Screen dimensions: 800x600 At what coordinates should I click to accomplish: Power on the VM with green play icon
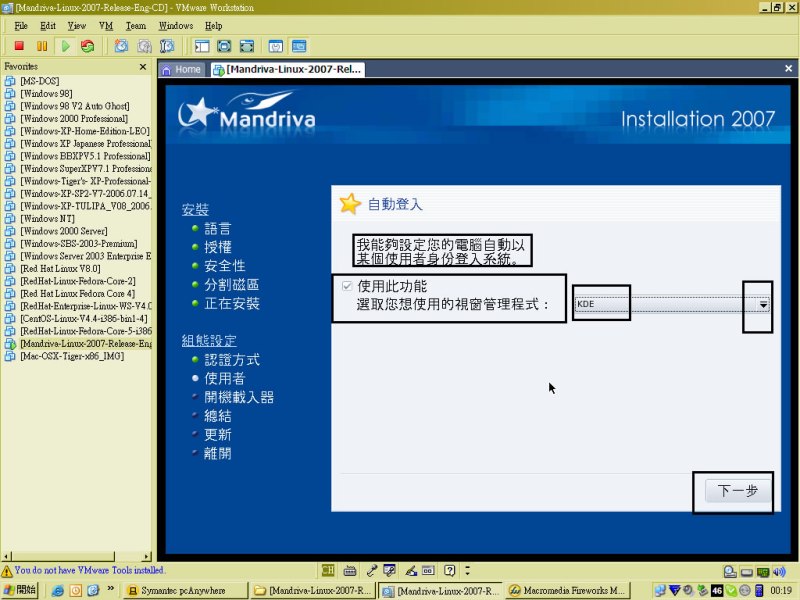(65, 46)
